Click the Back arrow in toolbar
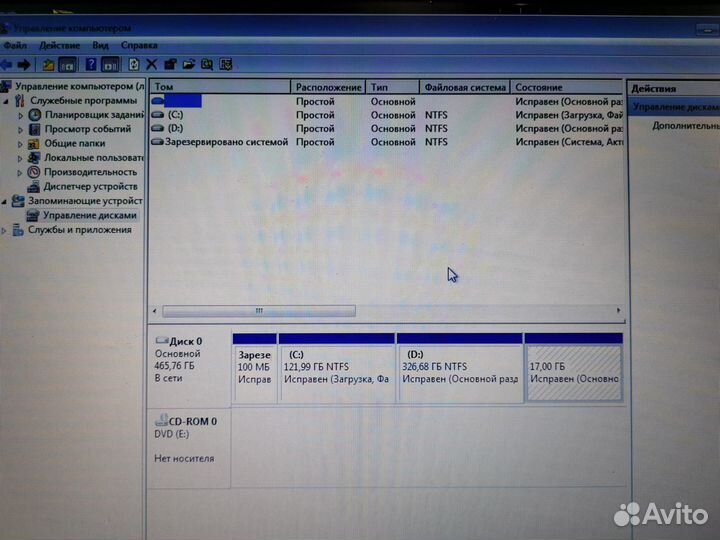The height and width of the screenshot is (540, 720). tap(6, 65)
